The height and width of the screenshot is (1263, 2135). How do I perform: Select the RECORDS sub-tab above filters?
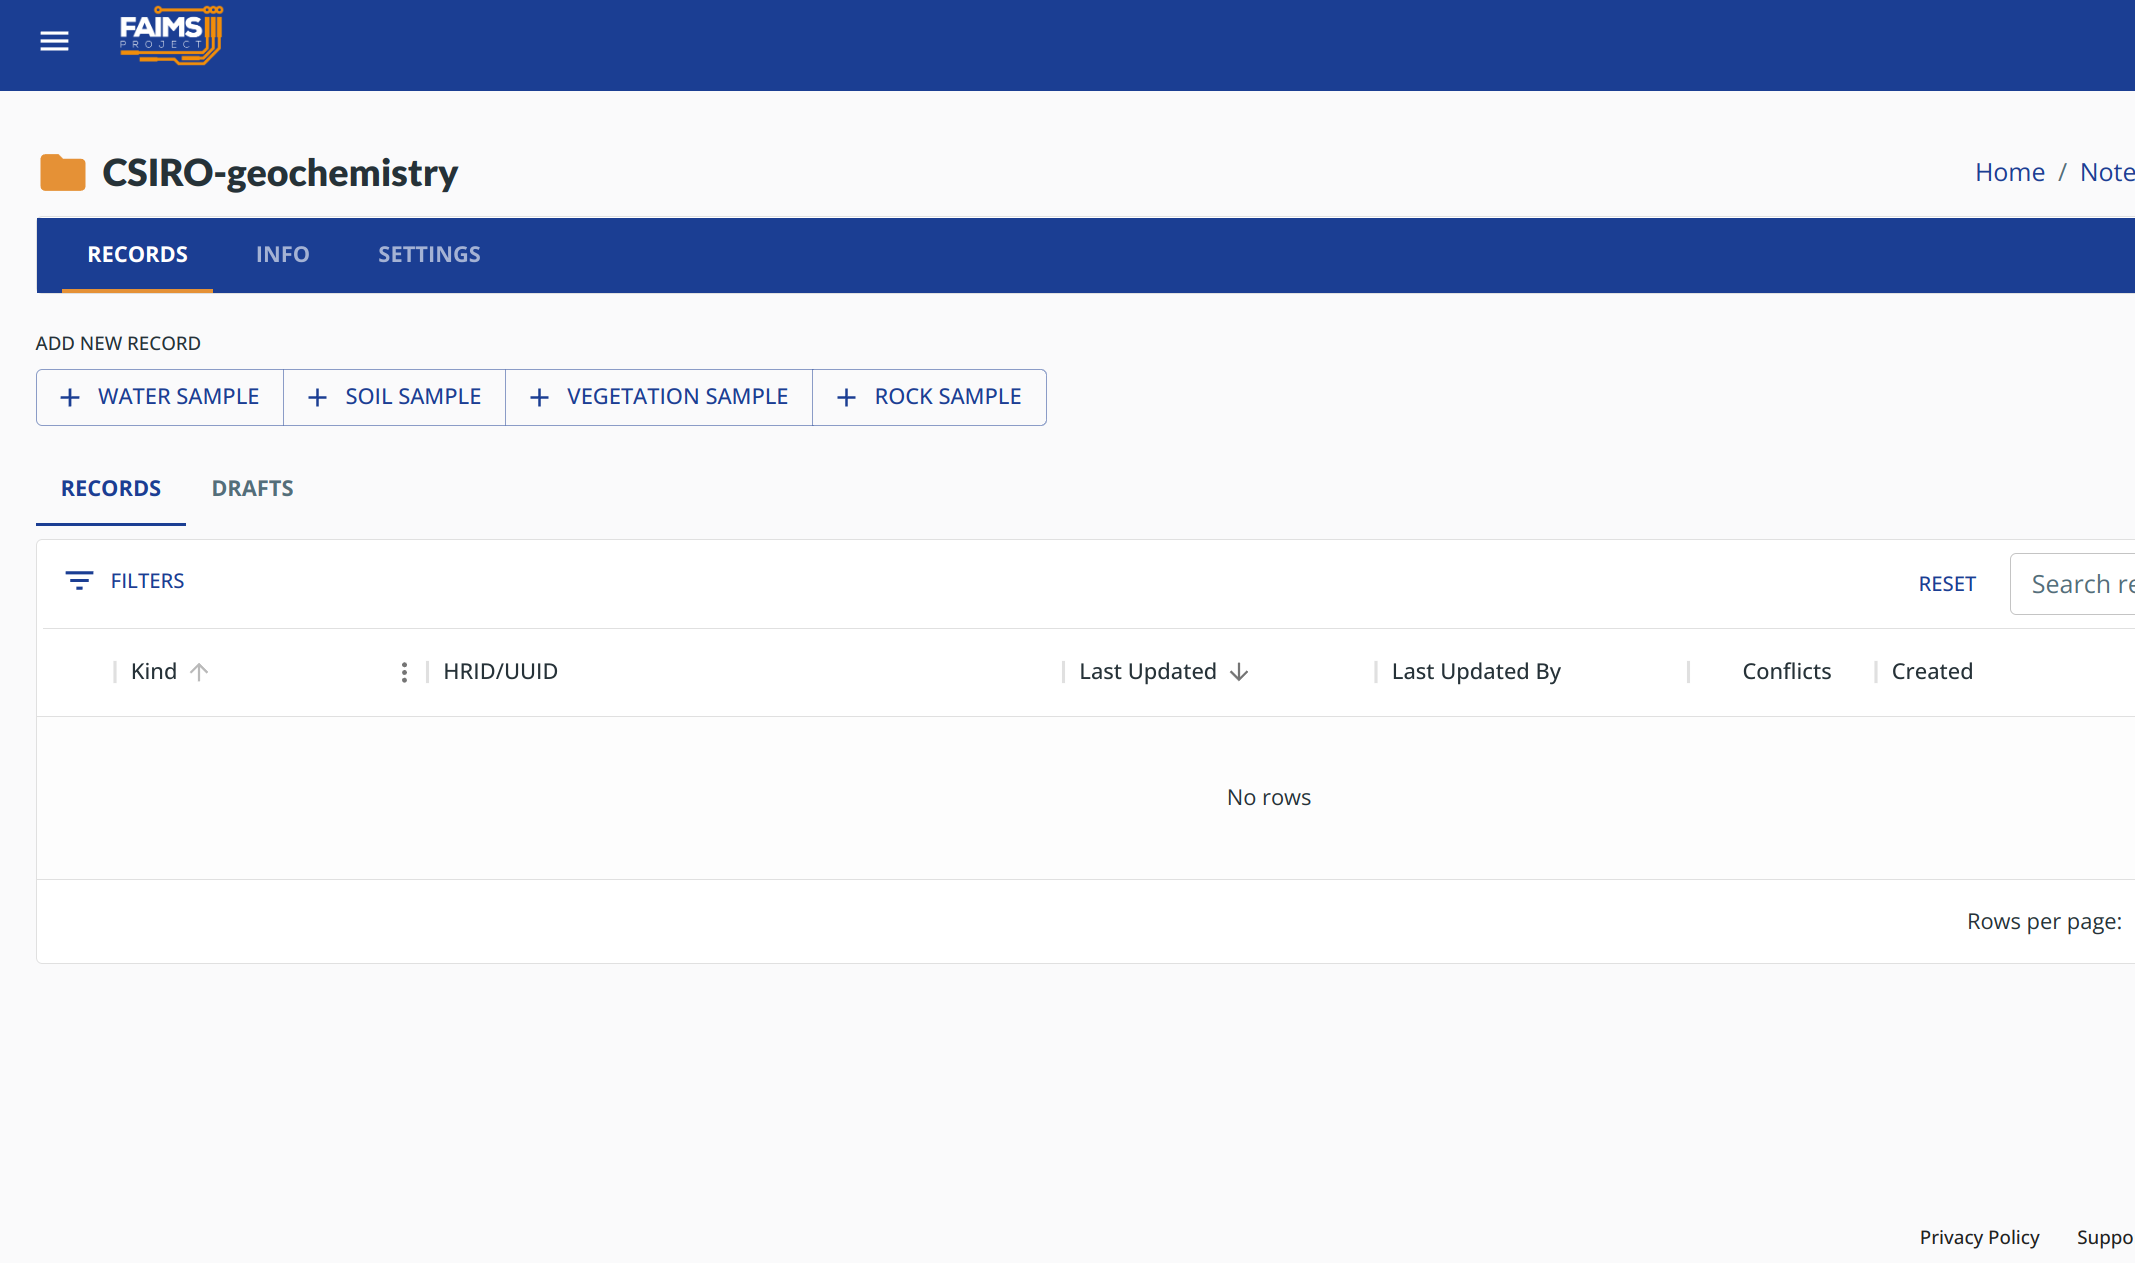[x=111, y=488]
